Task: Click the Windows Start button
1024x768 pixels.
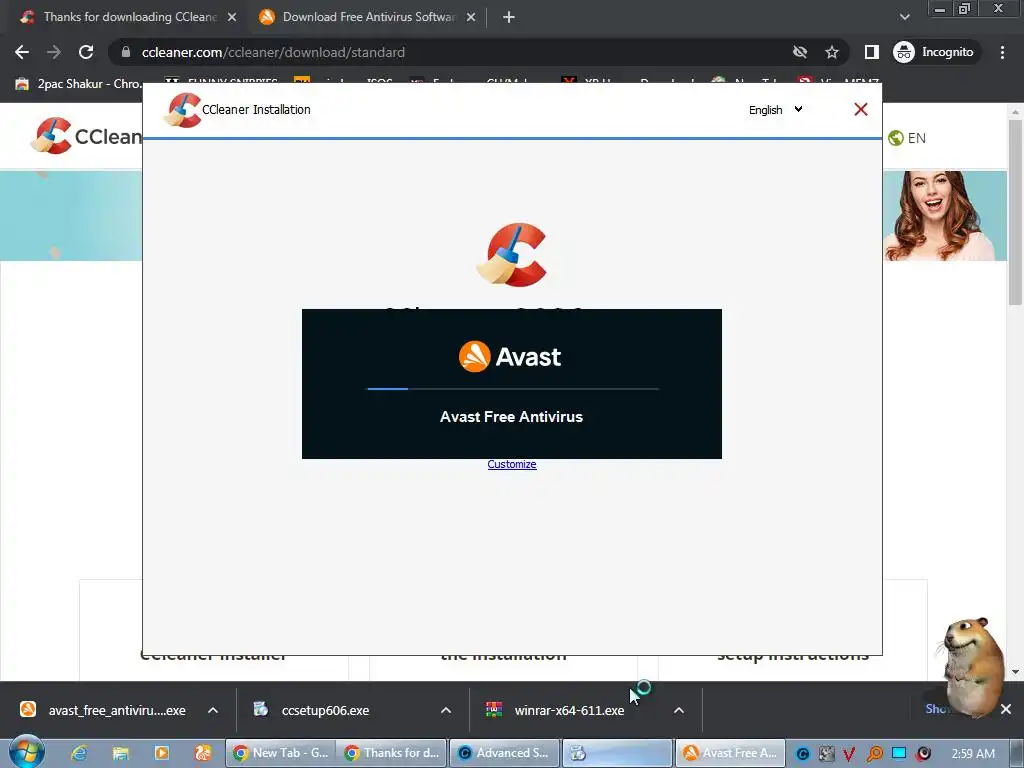Action: [x=26, y=752]
